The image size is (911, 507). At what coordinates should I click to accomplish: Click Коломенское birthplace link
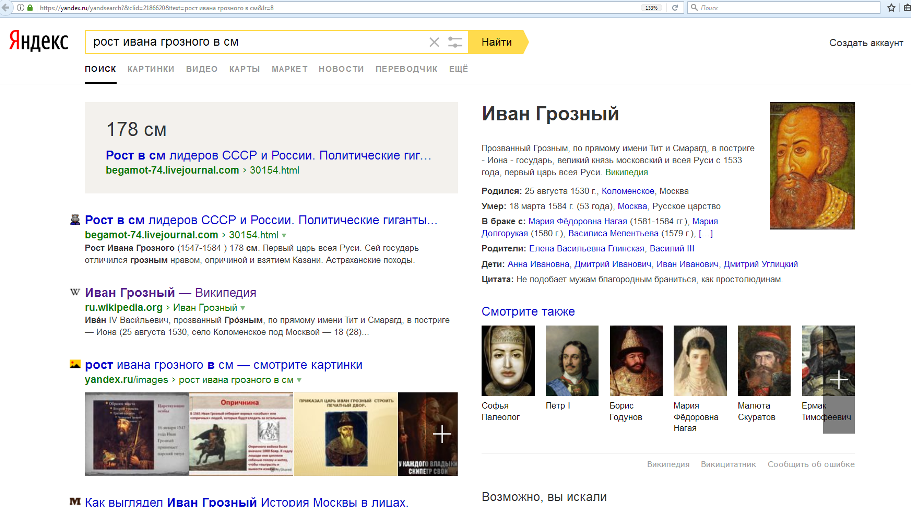(627, 190)
